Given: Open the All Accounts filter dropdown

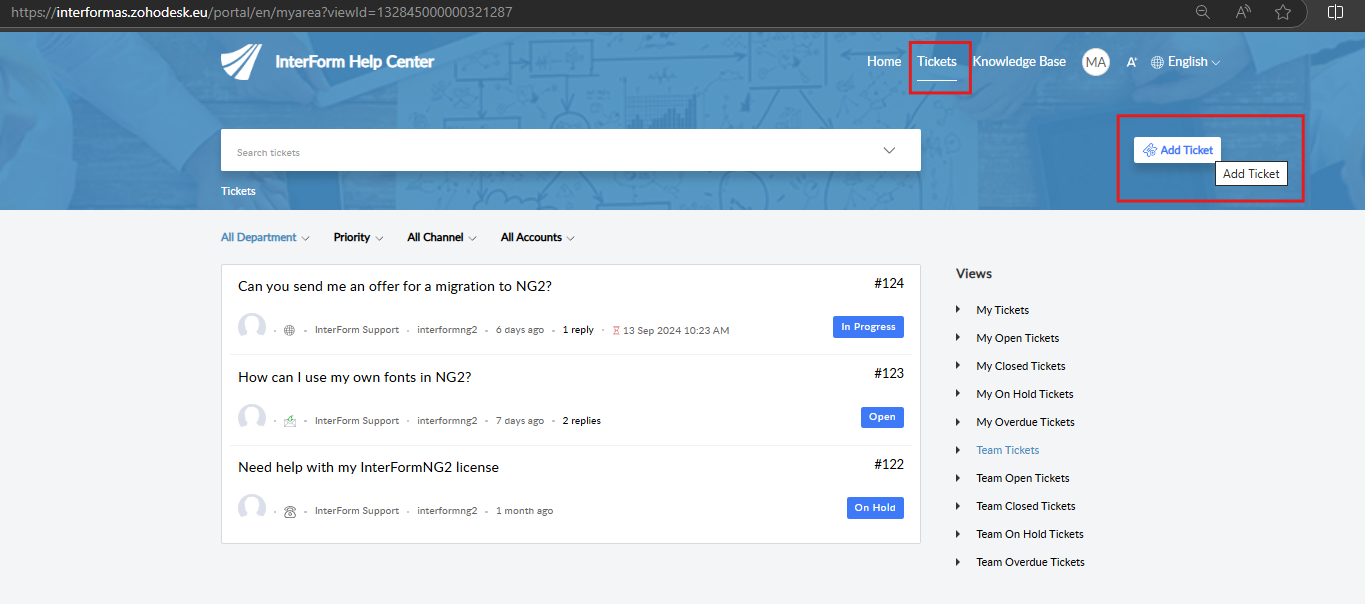Looking at the screenshot, I should [x=538, y=238].
